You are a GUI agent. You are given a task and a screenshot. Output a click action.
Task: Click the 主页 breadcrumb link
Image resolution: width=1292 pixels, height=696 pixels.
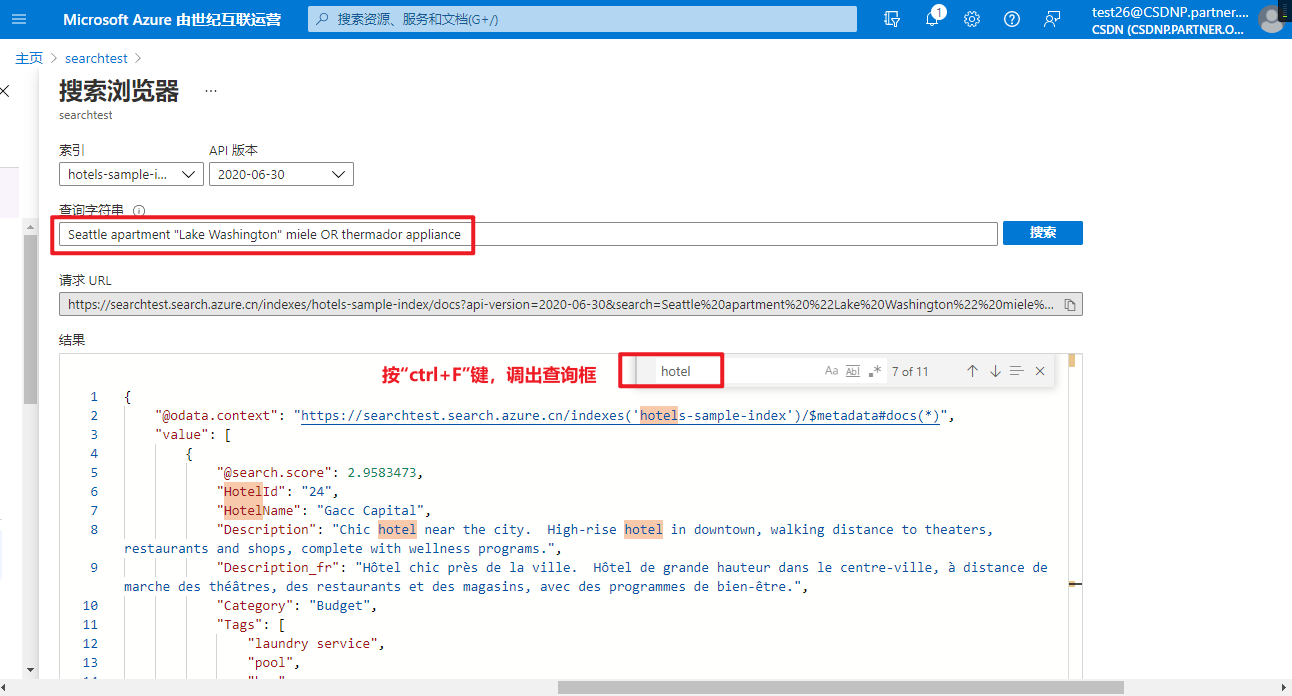pyautogui.click(x=29, y=59)
